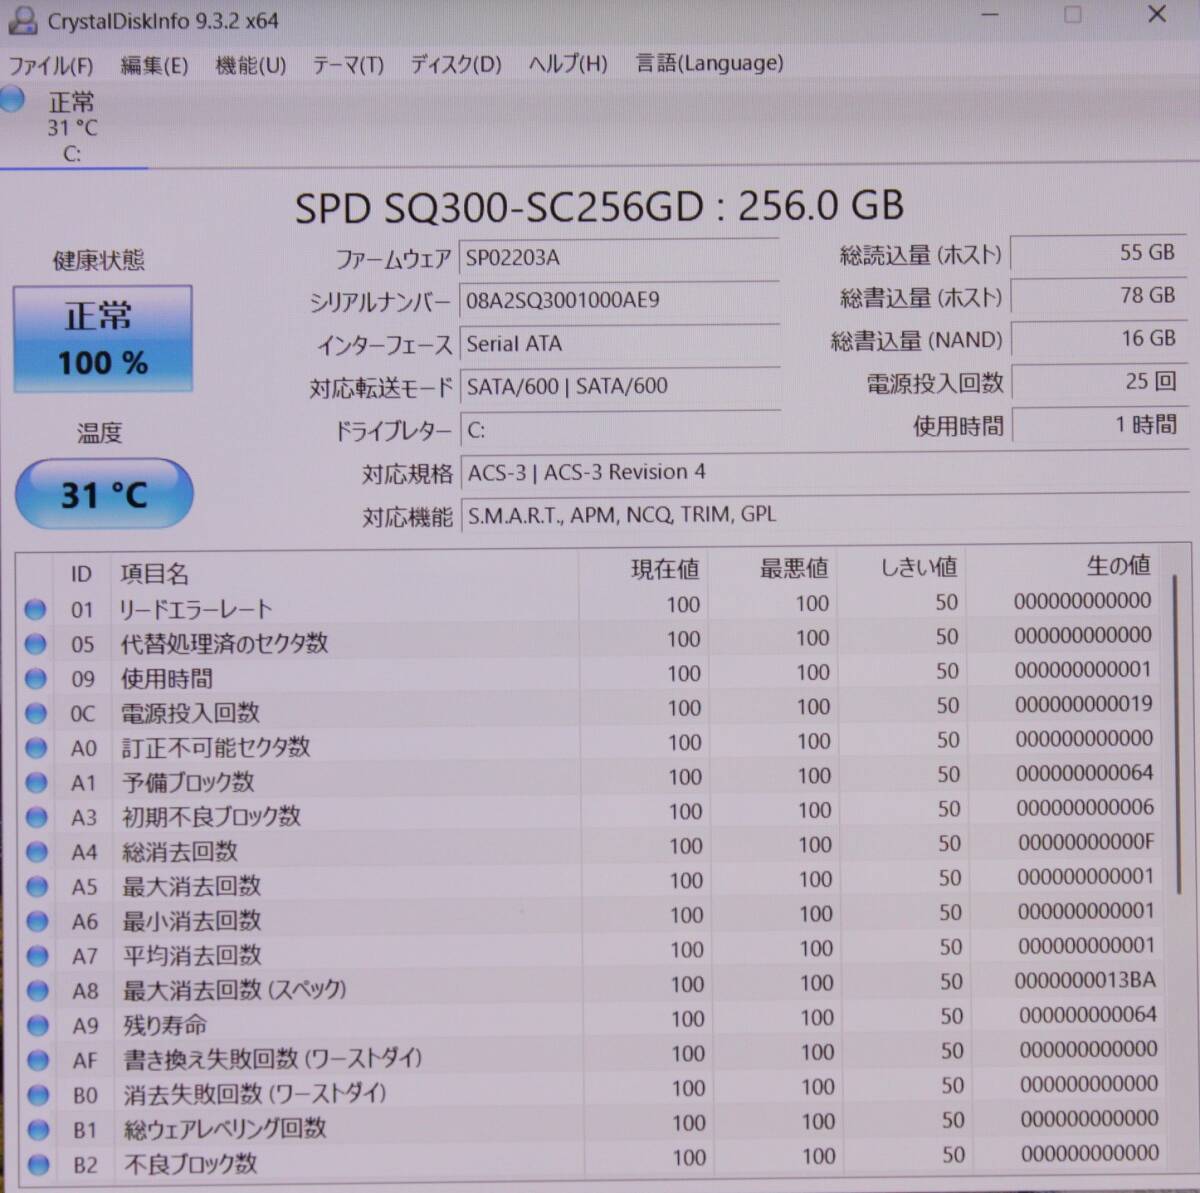1200x1193 pixels.
Task: Click the status indicator for 代替処理済のセクタ数
Action: click(x=35, y=643)
